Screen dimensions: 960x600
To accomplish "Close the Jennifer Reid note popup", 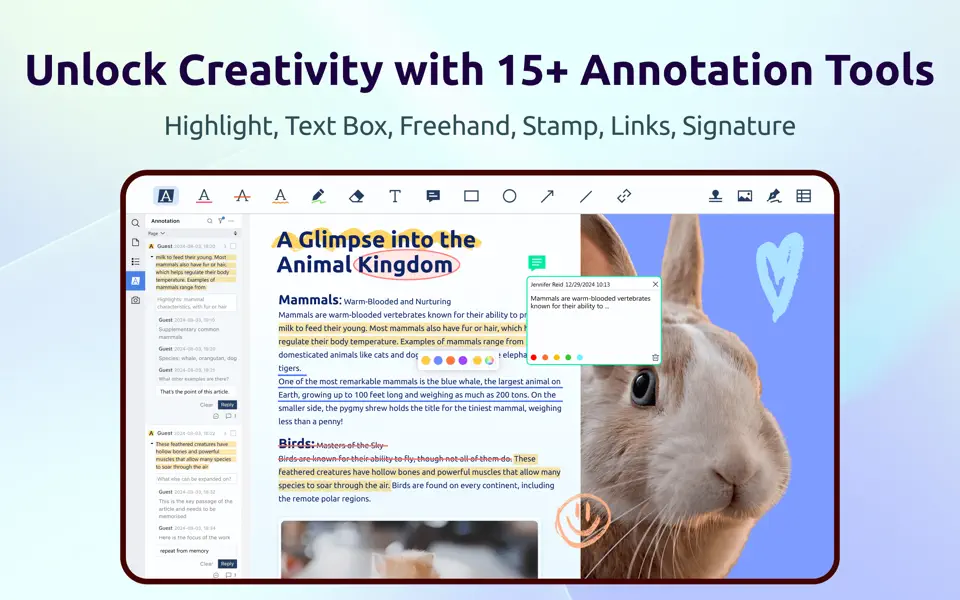I will (655, 284).
